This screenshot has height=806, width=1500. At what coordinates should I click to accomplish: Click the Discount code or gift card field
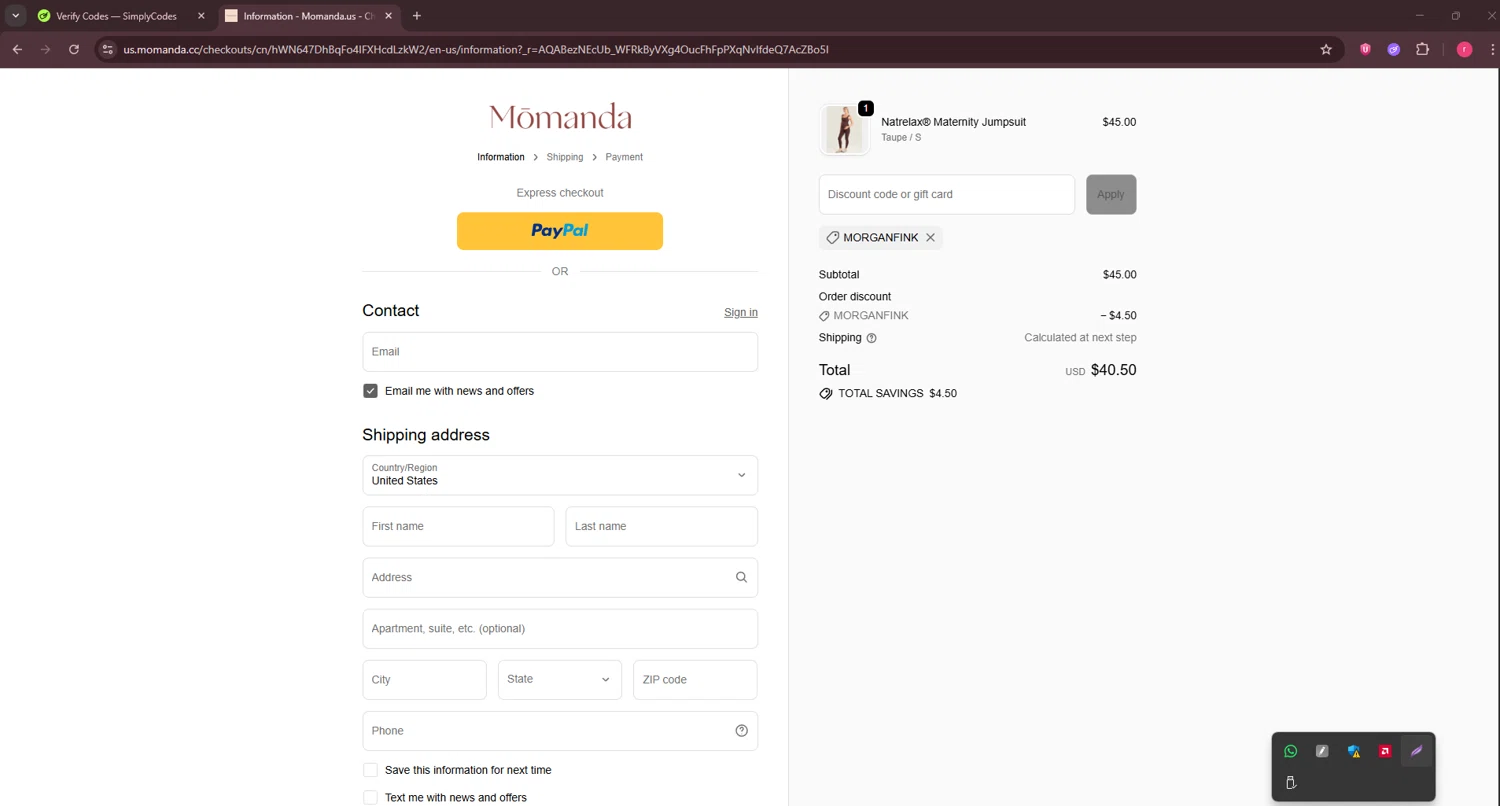coord(947,194)
